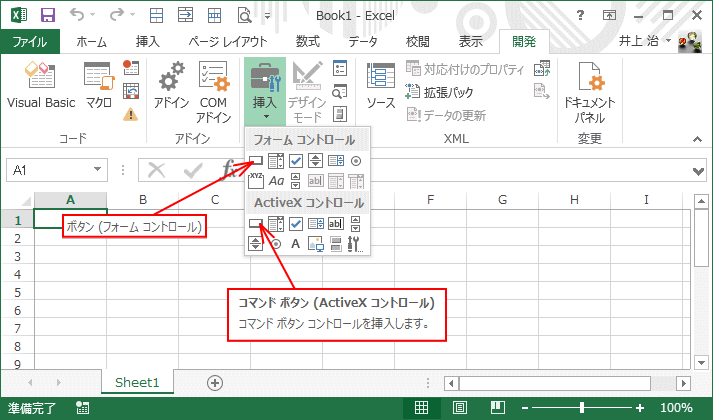Add a new sheet with plus button
Image resolution: width=713 pixels, height=420 pixels.
coord(215,383)
